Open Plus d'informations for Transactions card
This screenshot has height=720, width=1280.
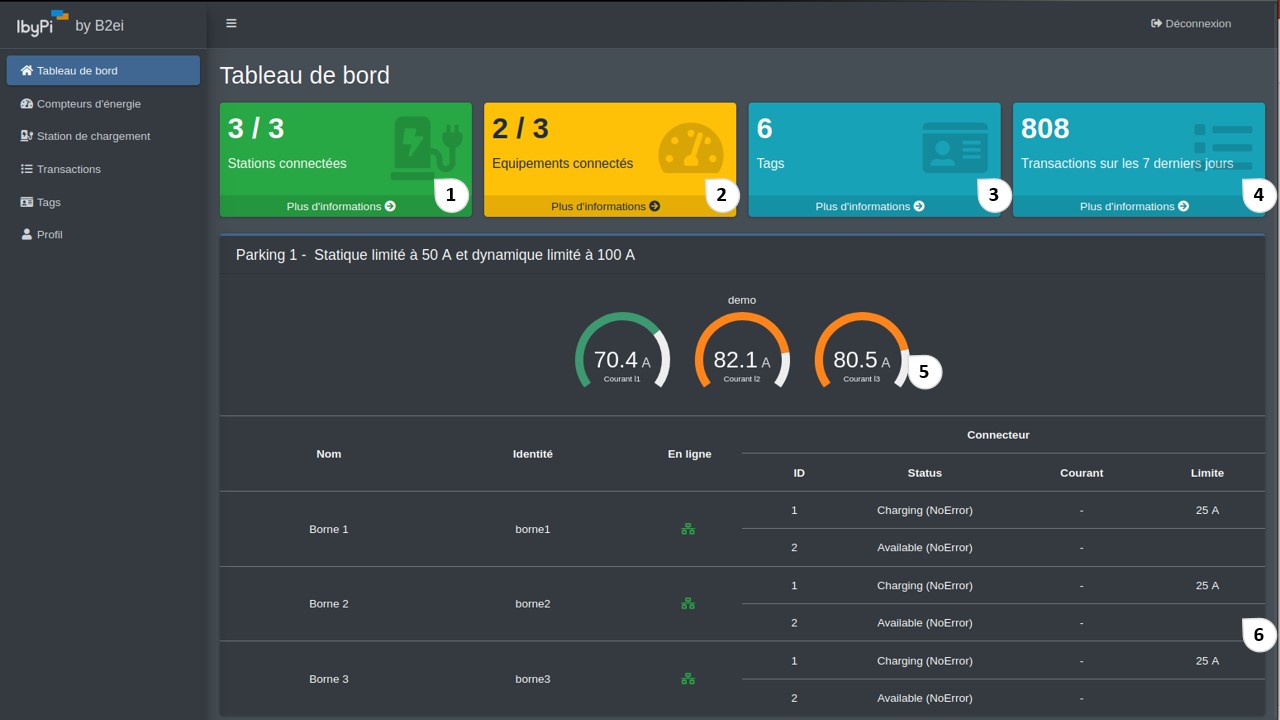1135,206
